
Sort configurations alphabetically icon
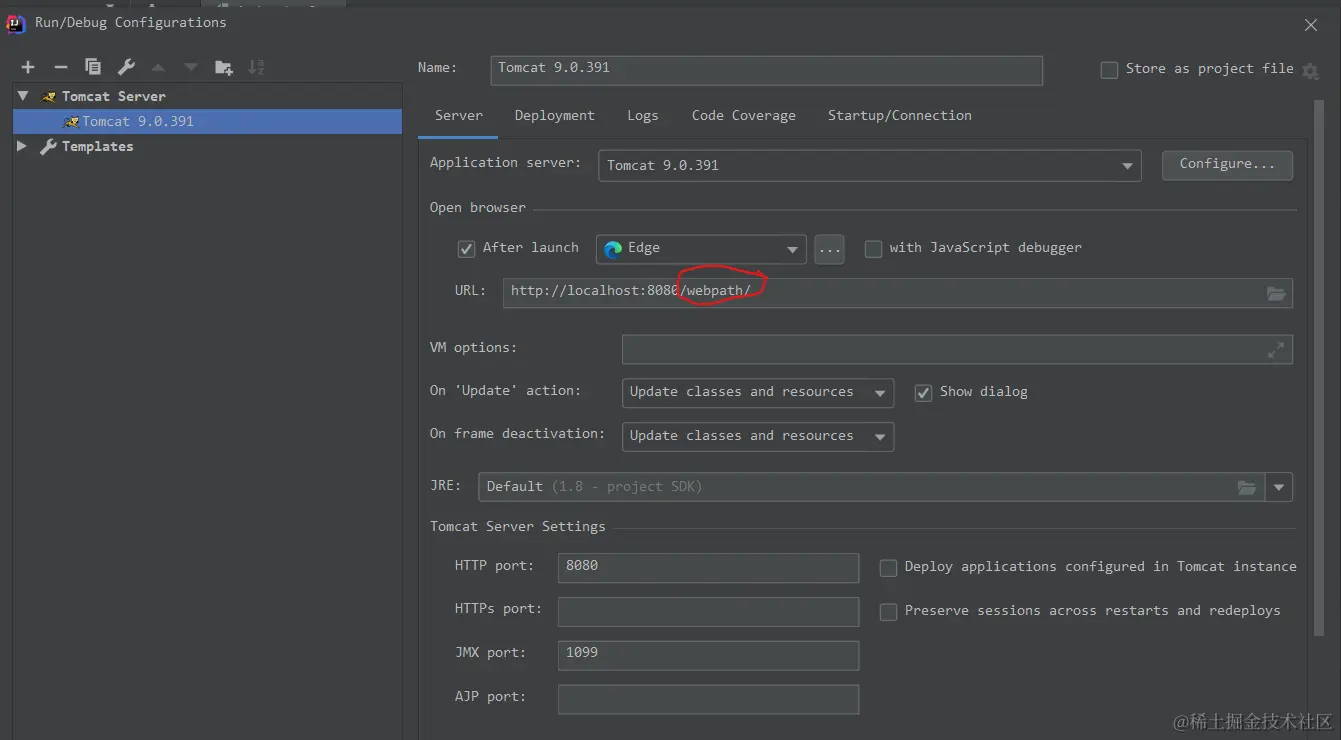pyautogui.click(x=257, y=67)
